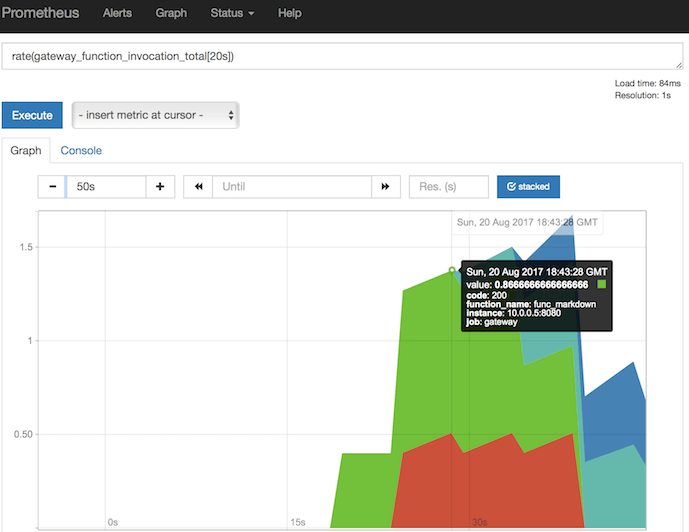Click the Prometheus brand link
The width and height of the screenshot is (689, 532).
[43, 14]
